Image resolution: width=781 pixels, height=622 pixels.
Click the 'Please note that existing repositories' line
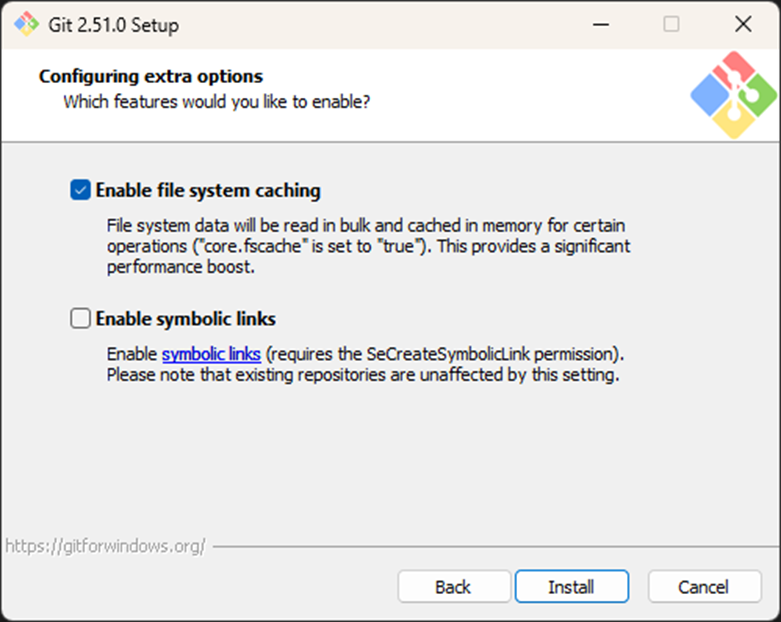click(363, 375)
